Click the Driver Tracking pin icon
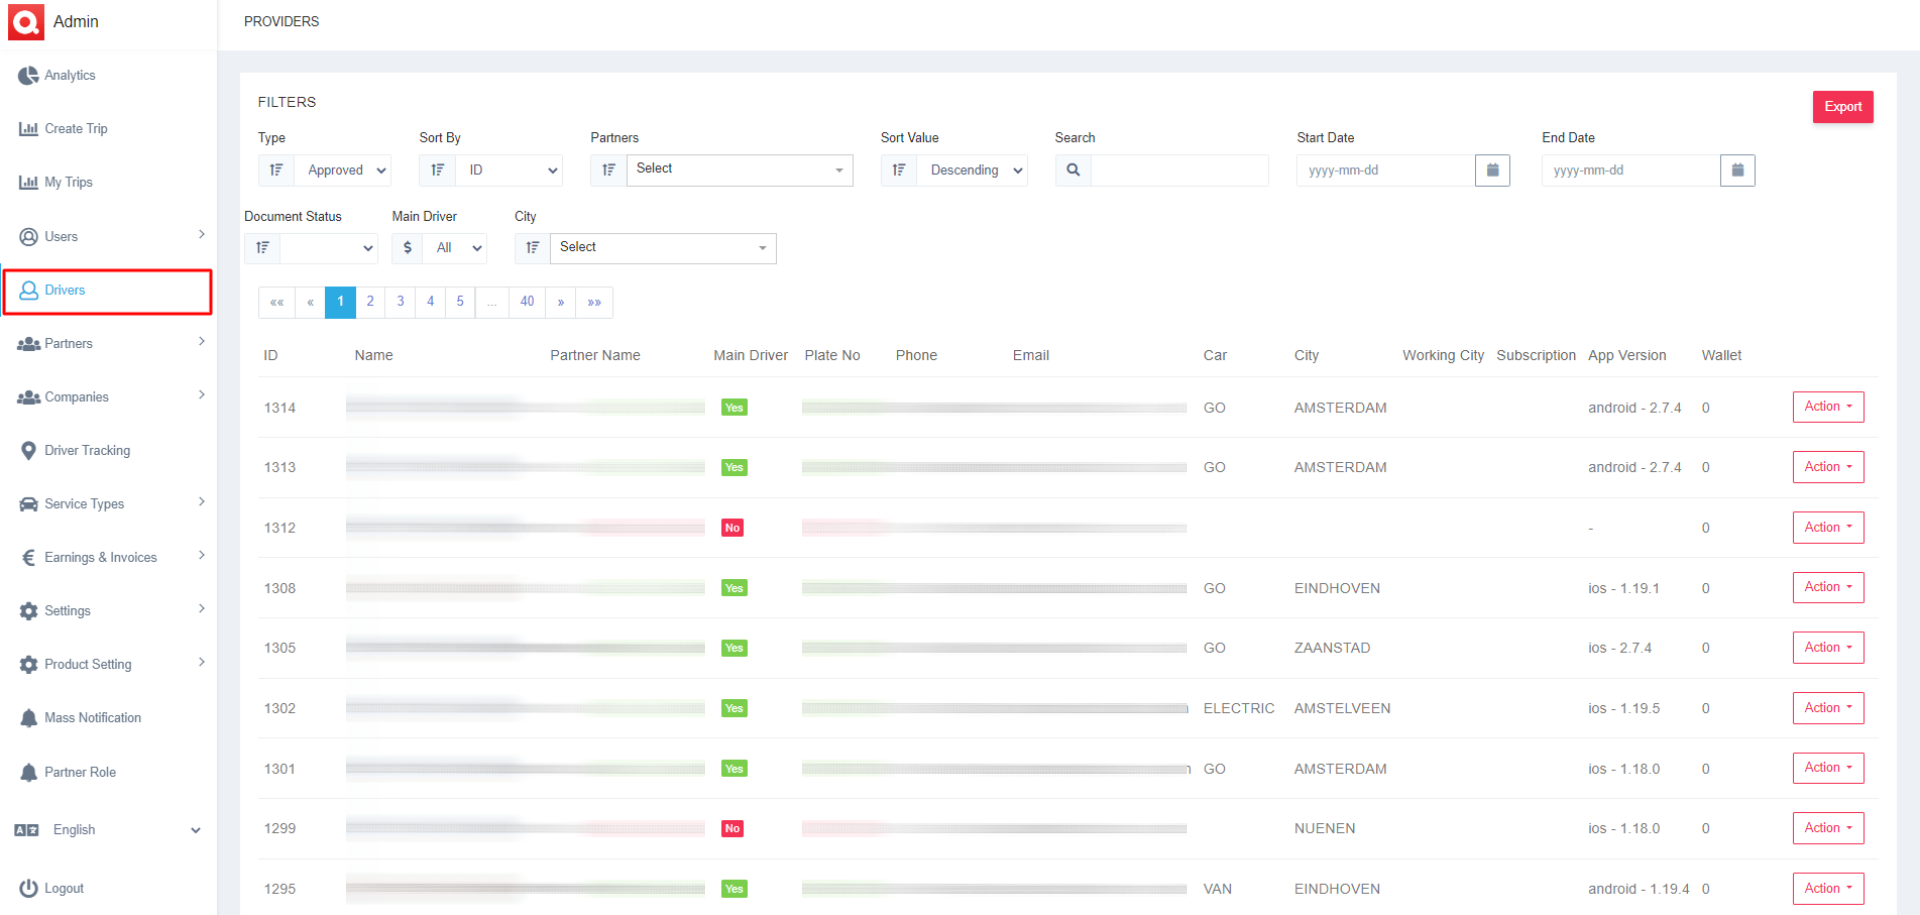The width and height of the screenshot is (1920, 915). tap(28, 451)
